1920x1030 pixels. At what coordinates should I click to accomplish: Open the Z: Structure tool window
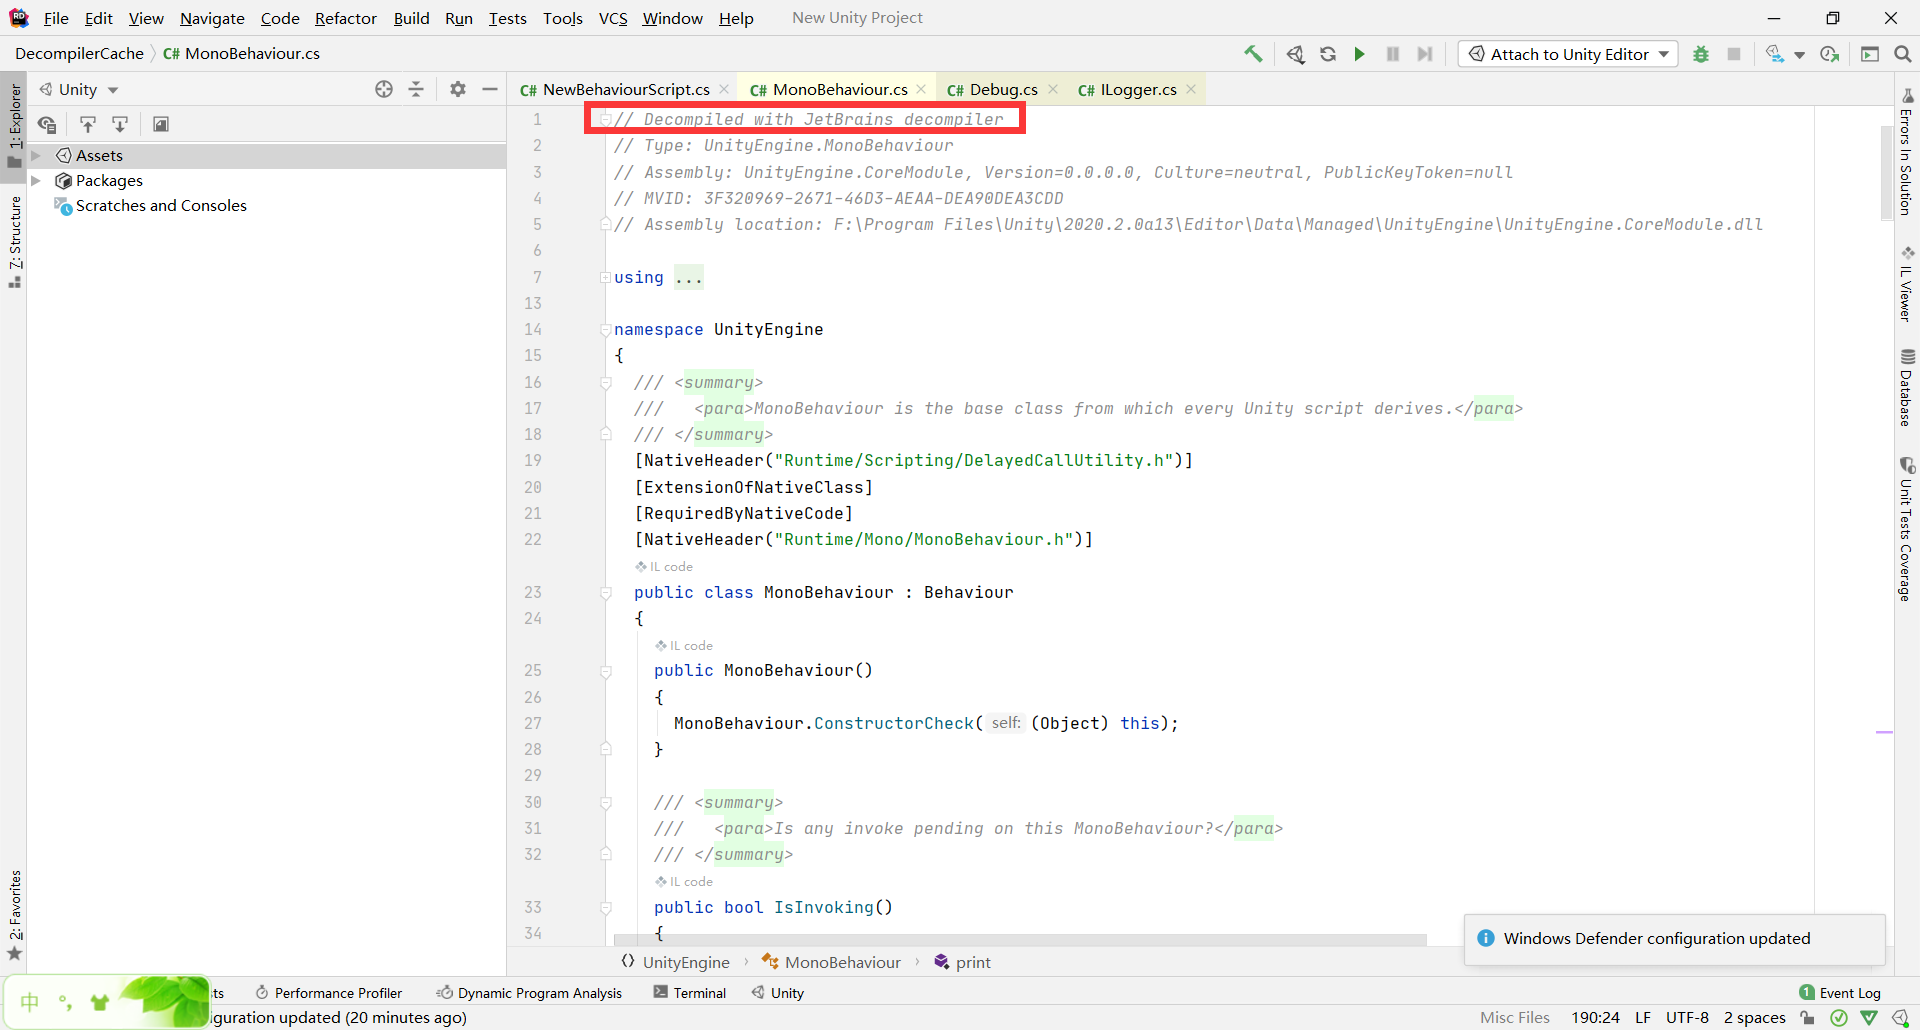(14, 242)
